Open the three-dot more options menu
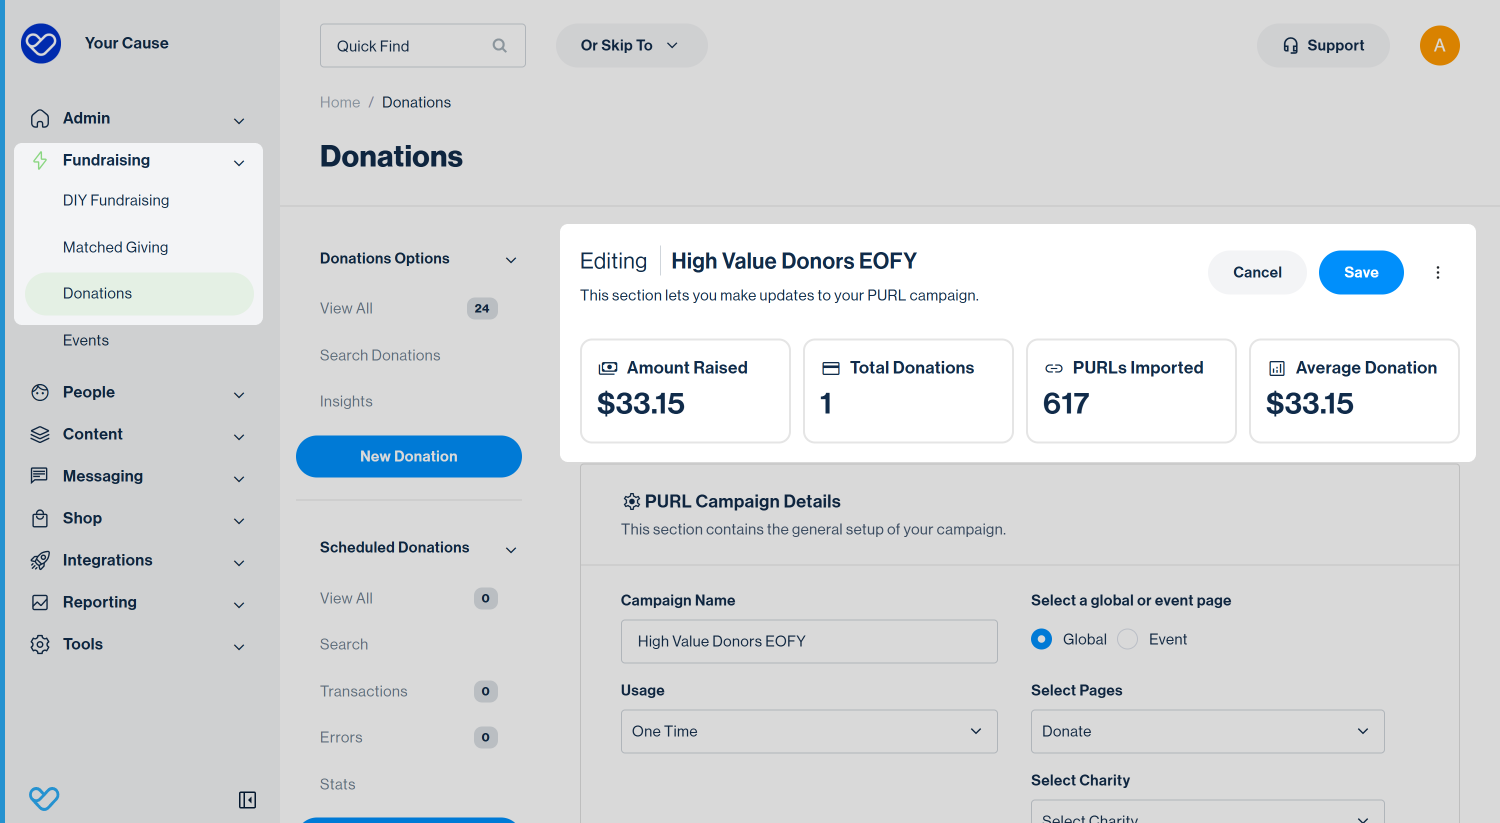The image size is (1500, 823). 1438,272
